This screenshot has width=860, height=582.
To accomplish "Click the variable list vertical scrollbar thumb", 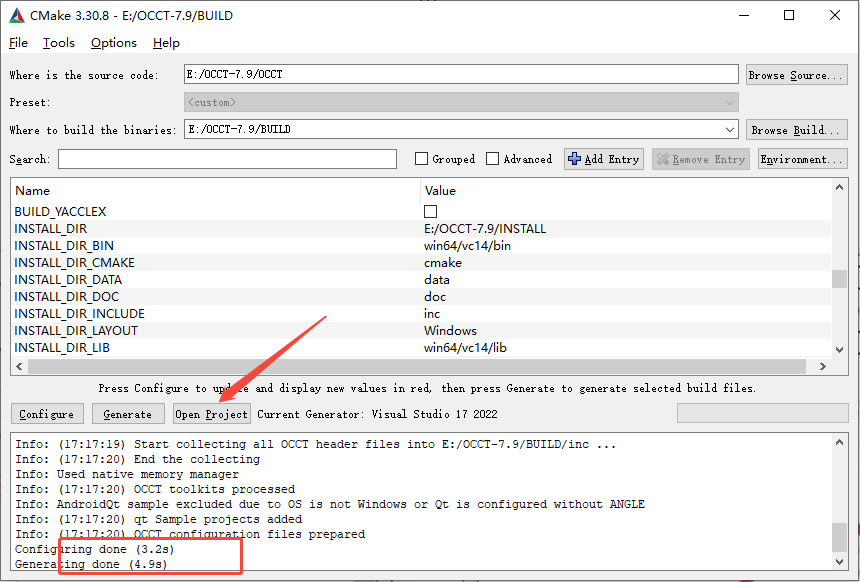I will click(x=839, y=279).
